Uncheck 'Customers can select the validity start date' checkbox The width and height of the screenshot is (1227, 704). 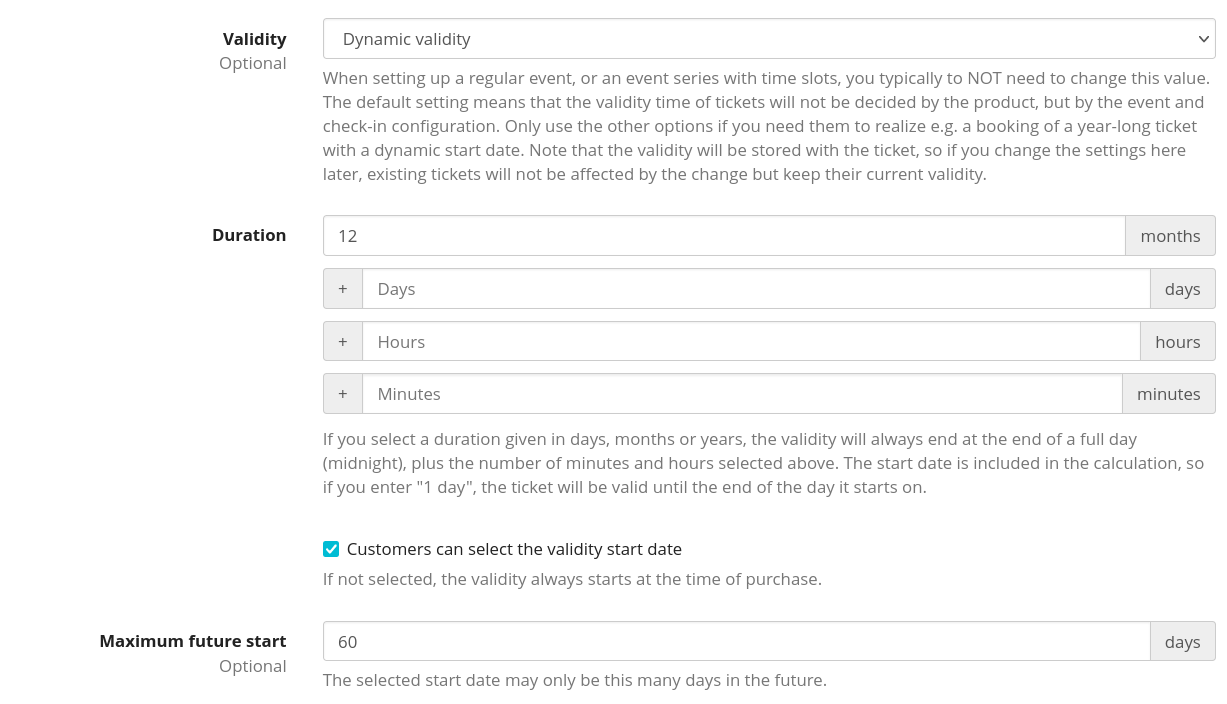pos(331,549)
